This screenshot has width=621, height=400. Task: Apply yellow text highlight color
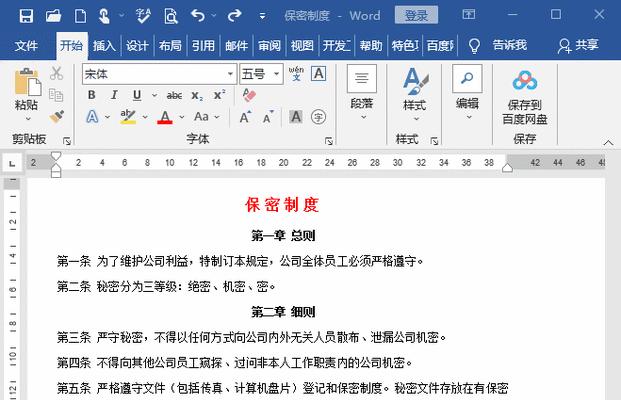pyautogui.click(x=128, y=117)
